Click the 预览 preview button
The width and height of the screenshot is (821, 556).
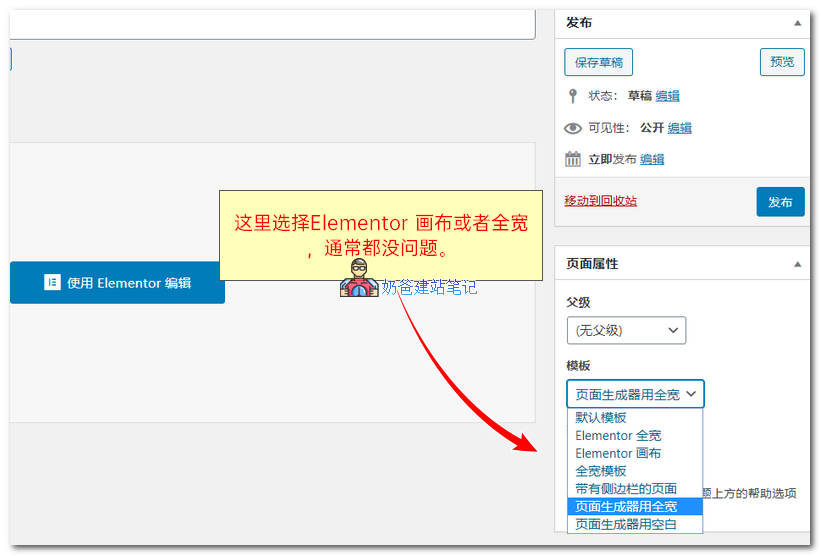pyautogui.click(x=782, y=62)
